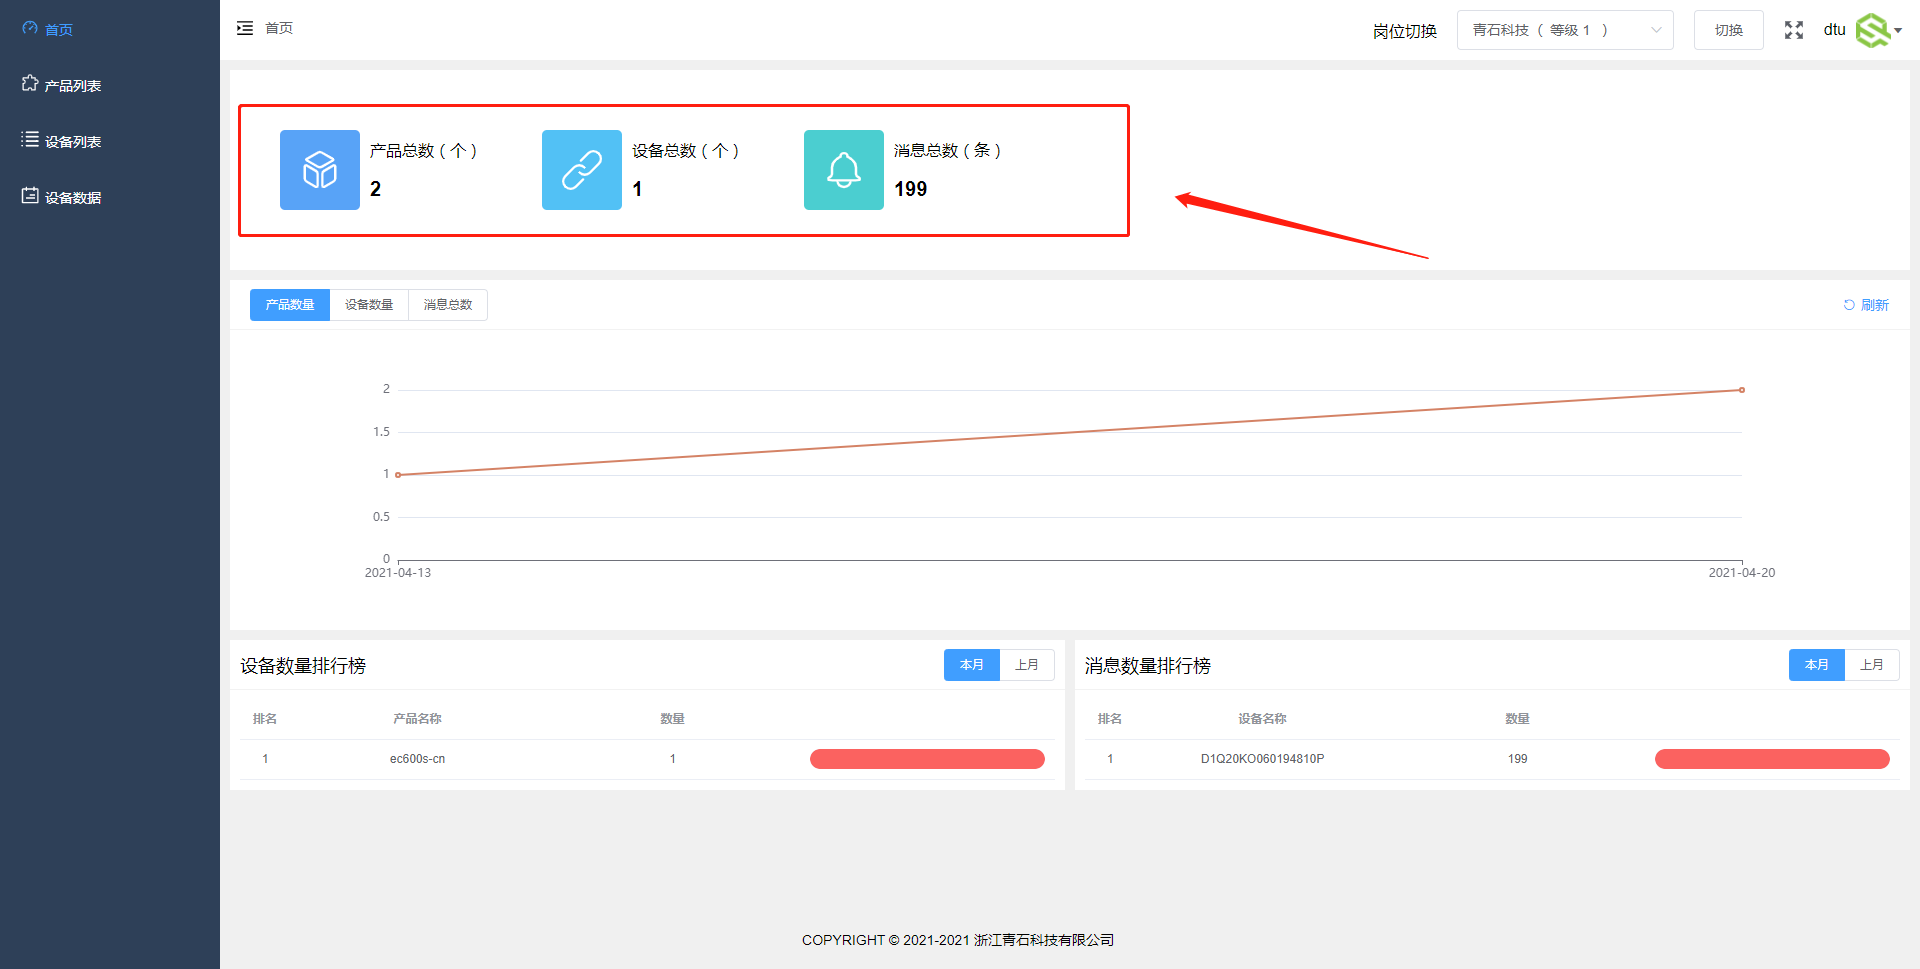Screen dimensions: 1920x969
Task: Select 上月 in message ranking panel
Action: [x=1872, y=665]
